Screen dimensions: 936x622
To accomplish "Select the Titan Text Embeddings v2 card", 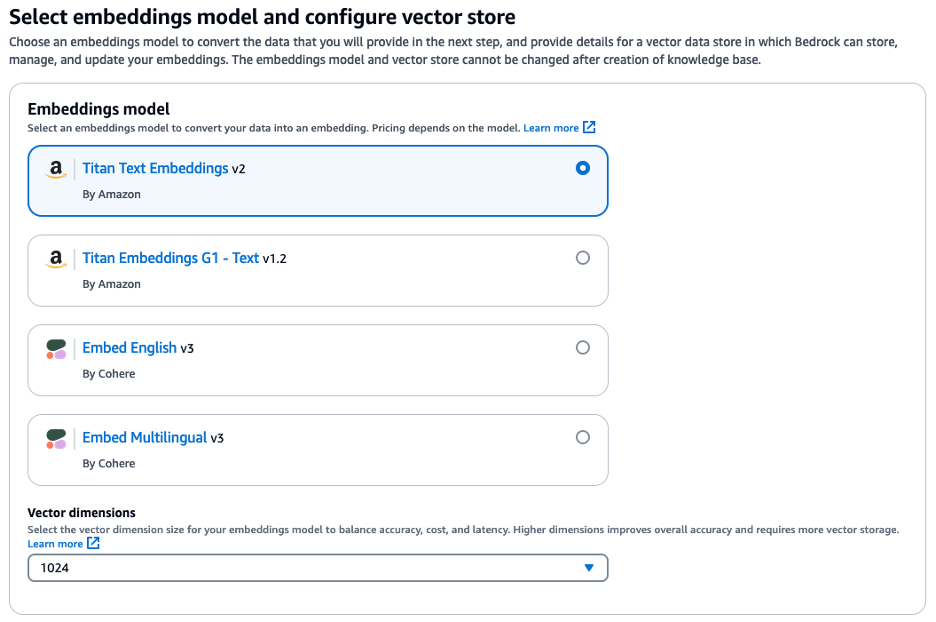I will point(317,182).
